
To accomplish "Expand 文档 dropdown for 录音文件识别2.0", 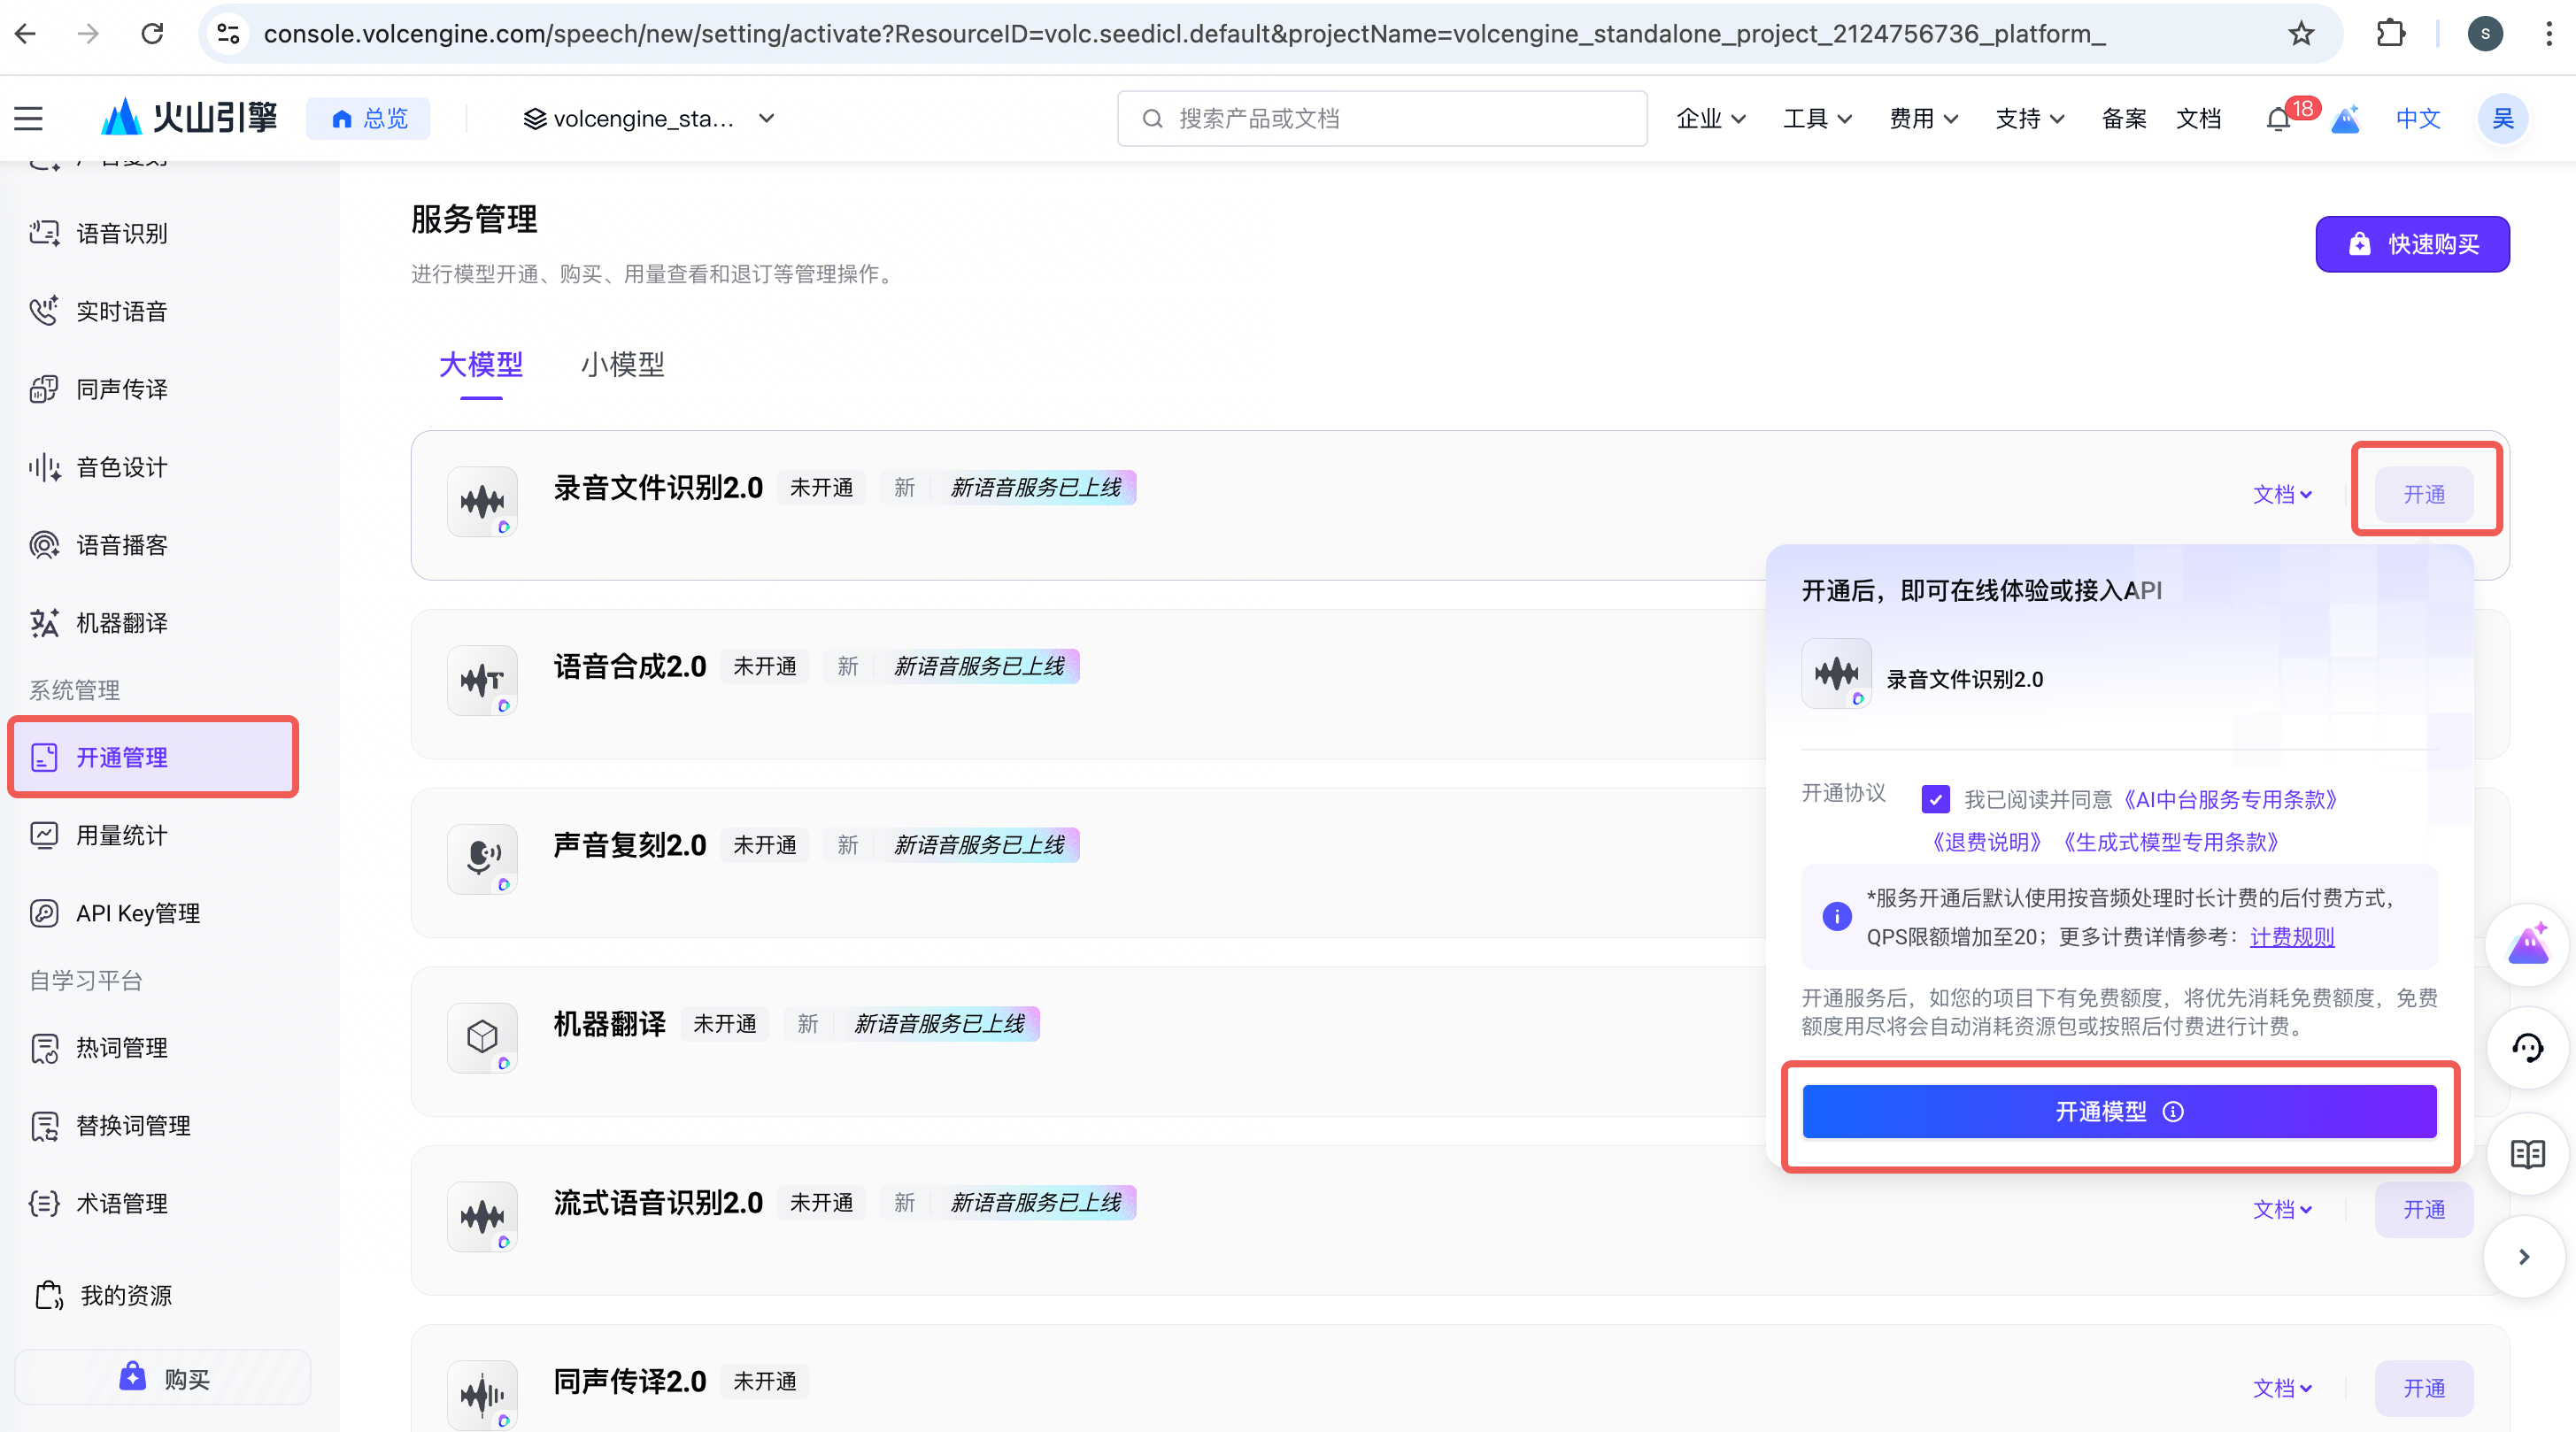I will [2282, 495].
